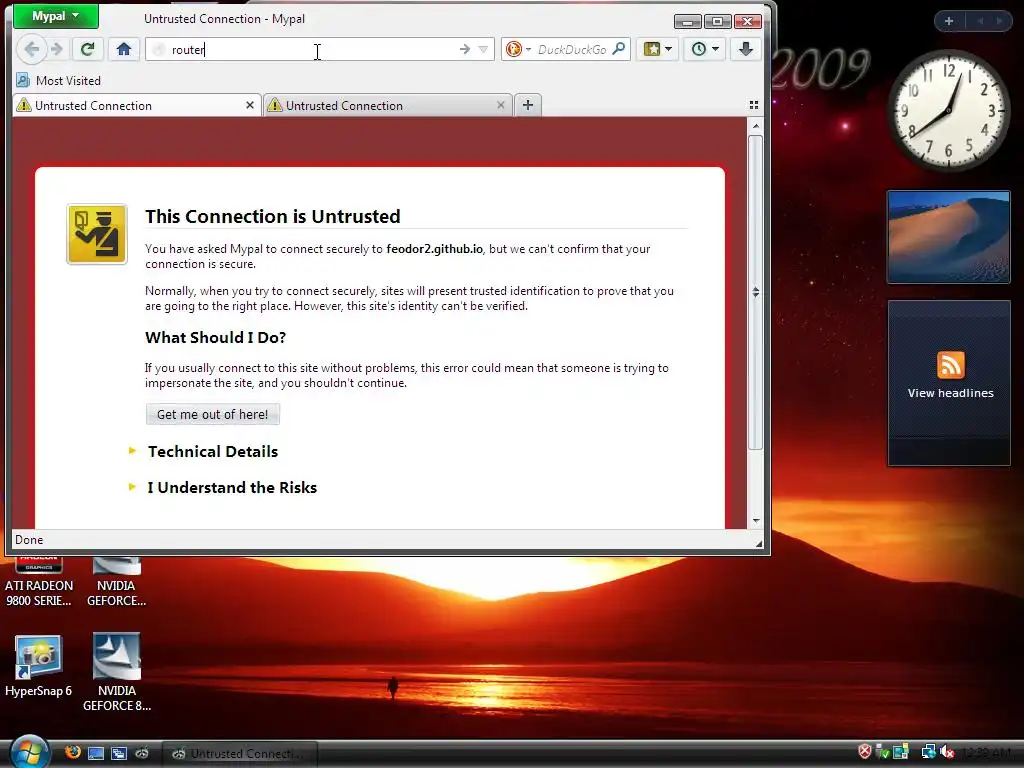Click the Show Desktop quick launch icon
The height and width of the screenshot is (768, 1024).
(x=96, y=754)
